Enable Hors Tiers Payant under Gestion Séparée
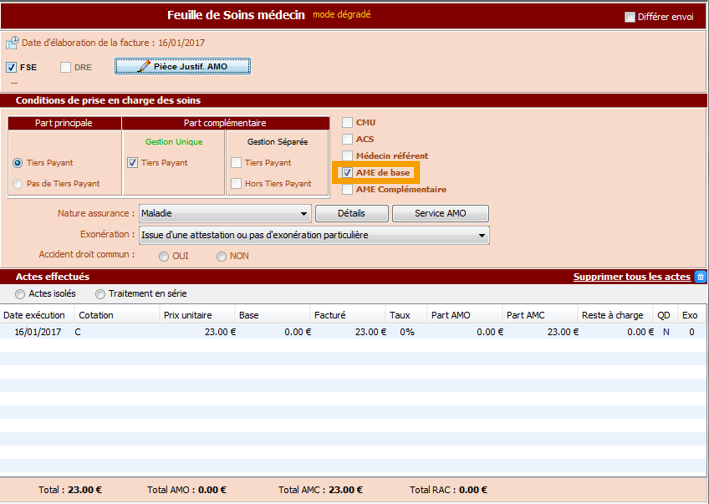 [236, 184]
